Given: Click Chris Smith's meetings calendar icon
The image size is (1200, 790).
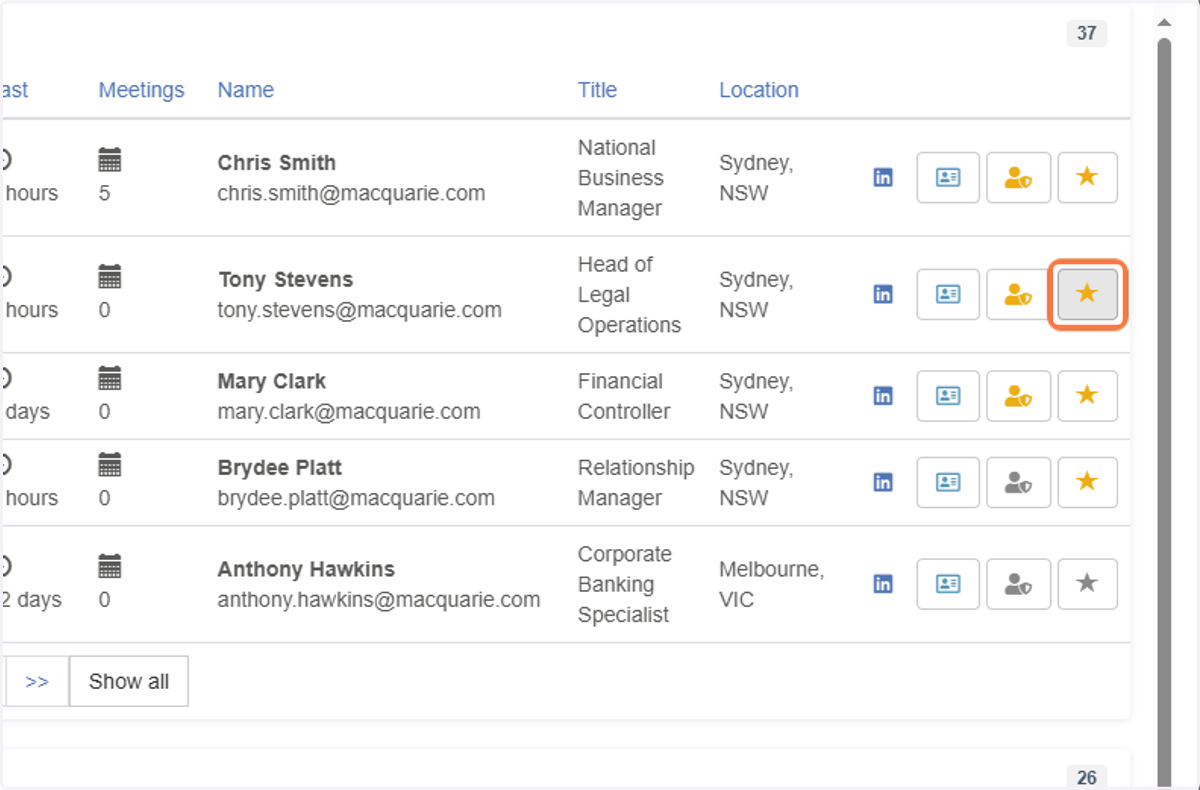Looking at the screenshot, I should pos(110,160).
